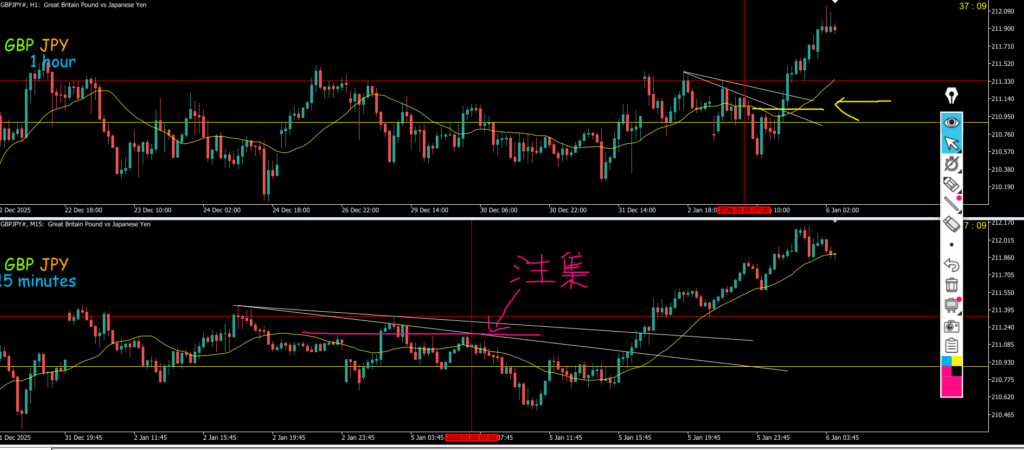1024x450 pixels.
Task: Click '24 Dec 02:00' on the H1 time axis
Action: 222,210
